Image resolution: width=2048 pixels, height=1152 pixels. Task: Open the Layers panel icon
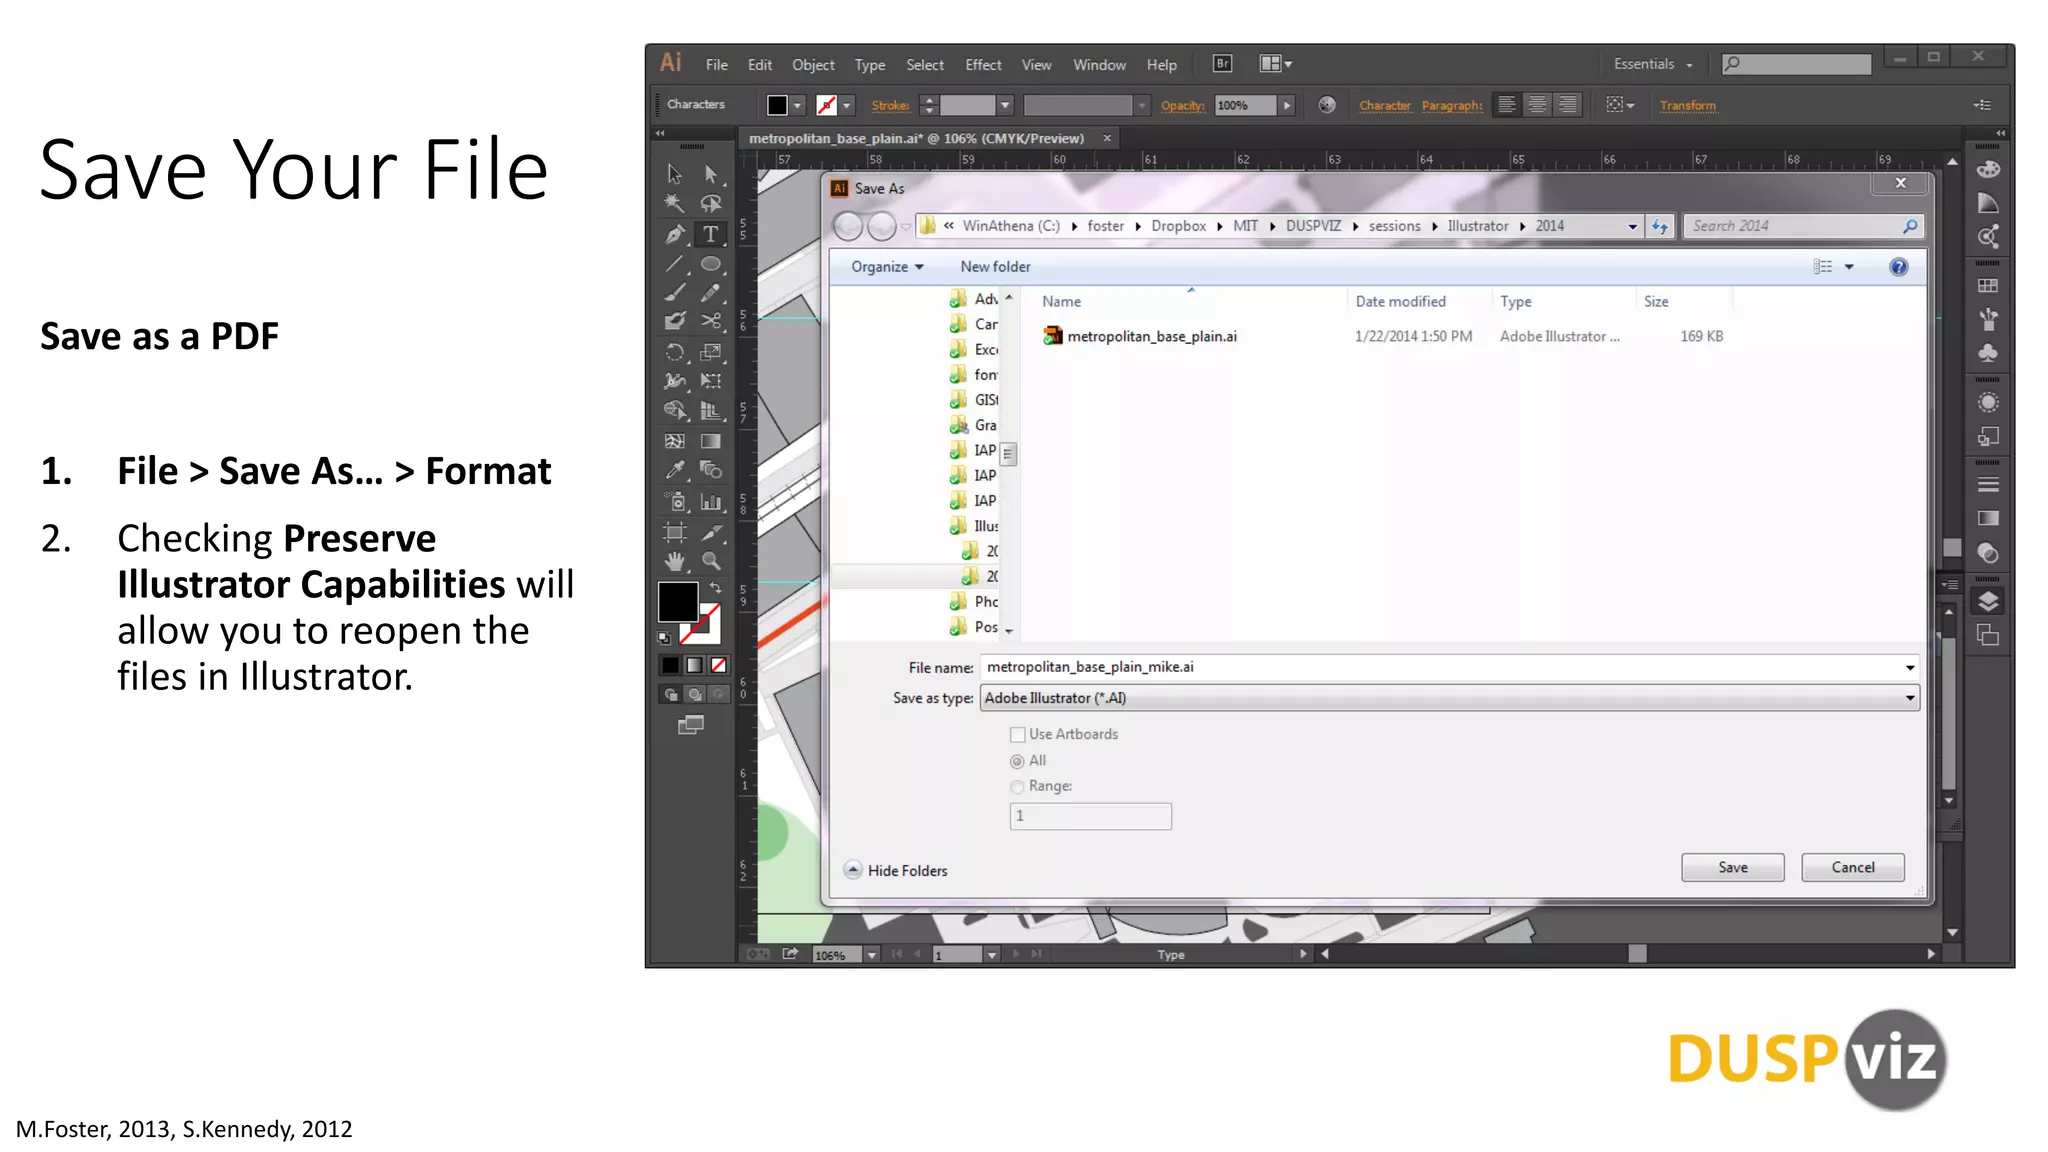1988,601
